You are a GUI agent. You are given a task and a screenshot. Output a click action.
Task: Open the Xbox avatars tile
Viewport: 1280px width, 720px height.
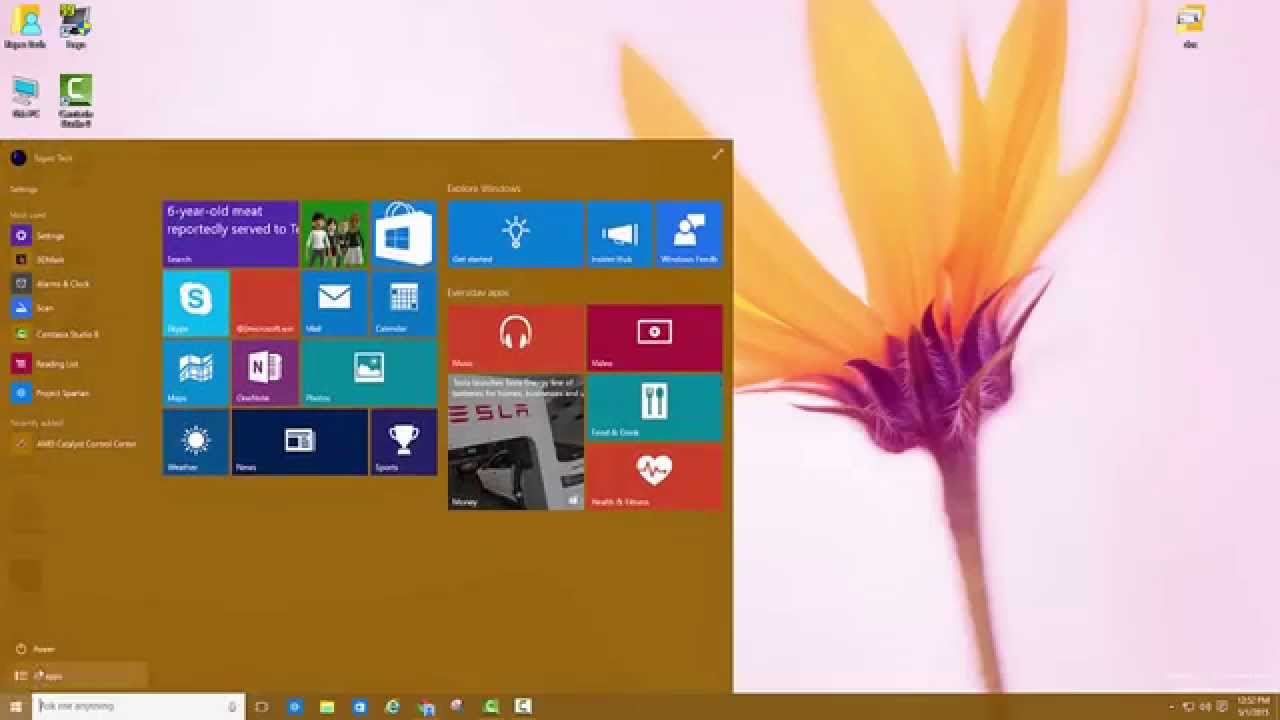(x=334, y=234)
